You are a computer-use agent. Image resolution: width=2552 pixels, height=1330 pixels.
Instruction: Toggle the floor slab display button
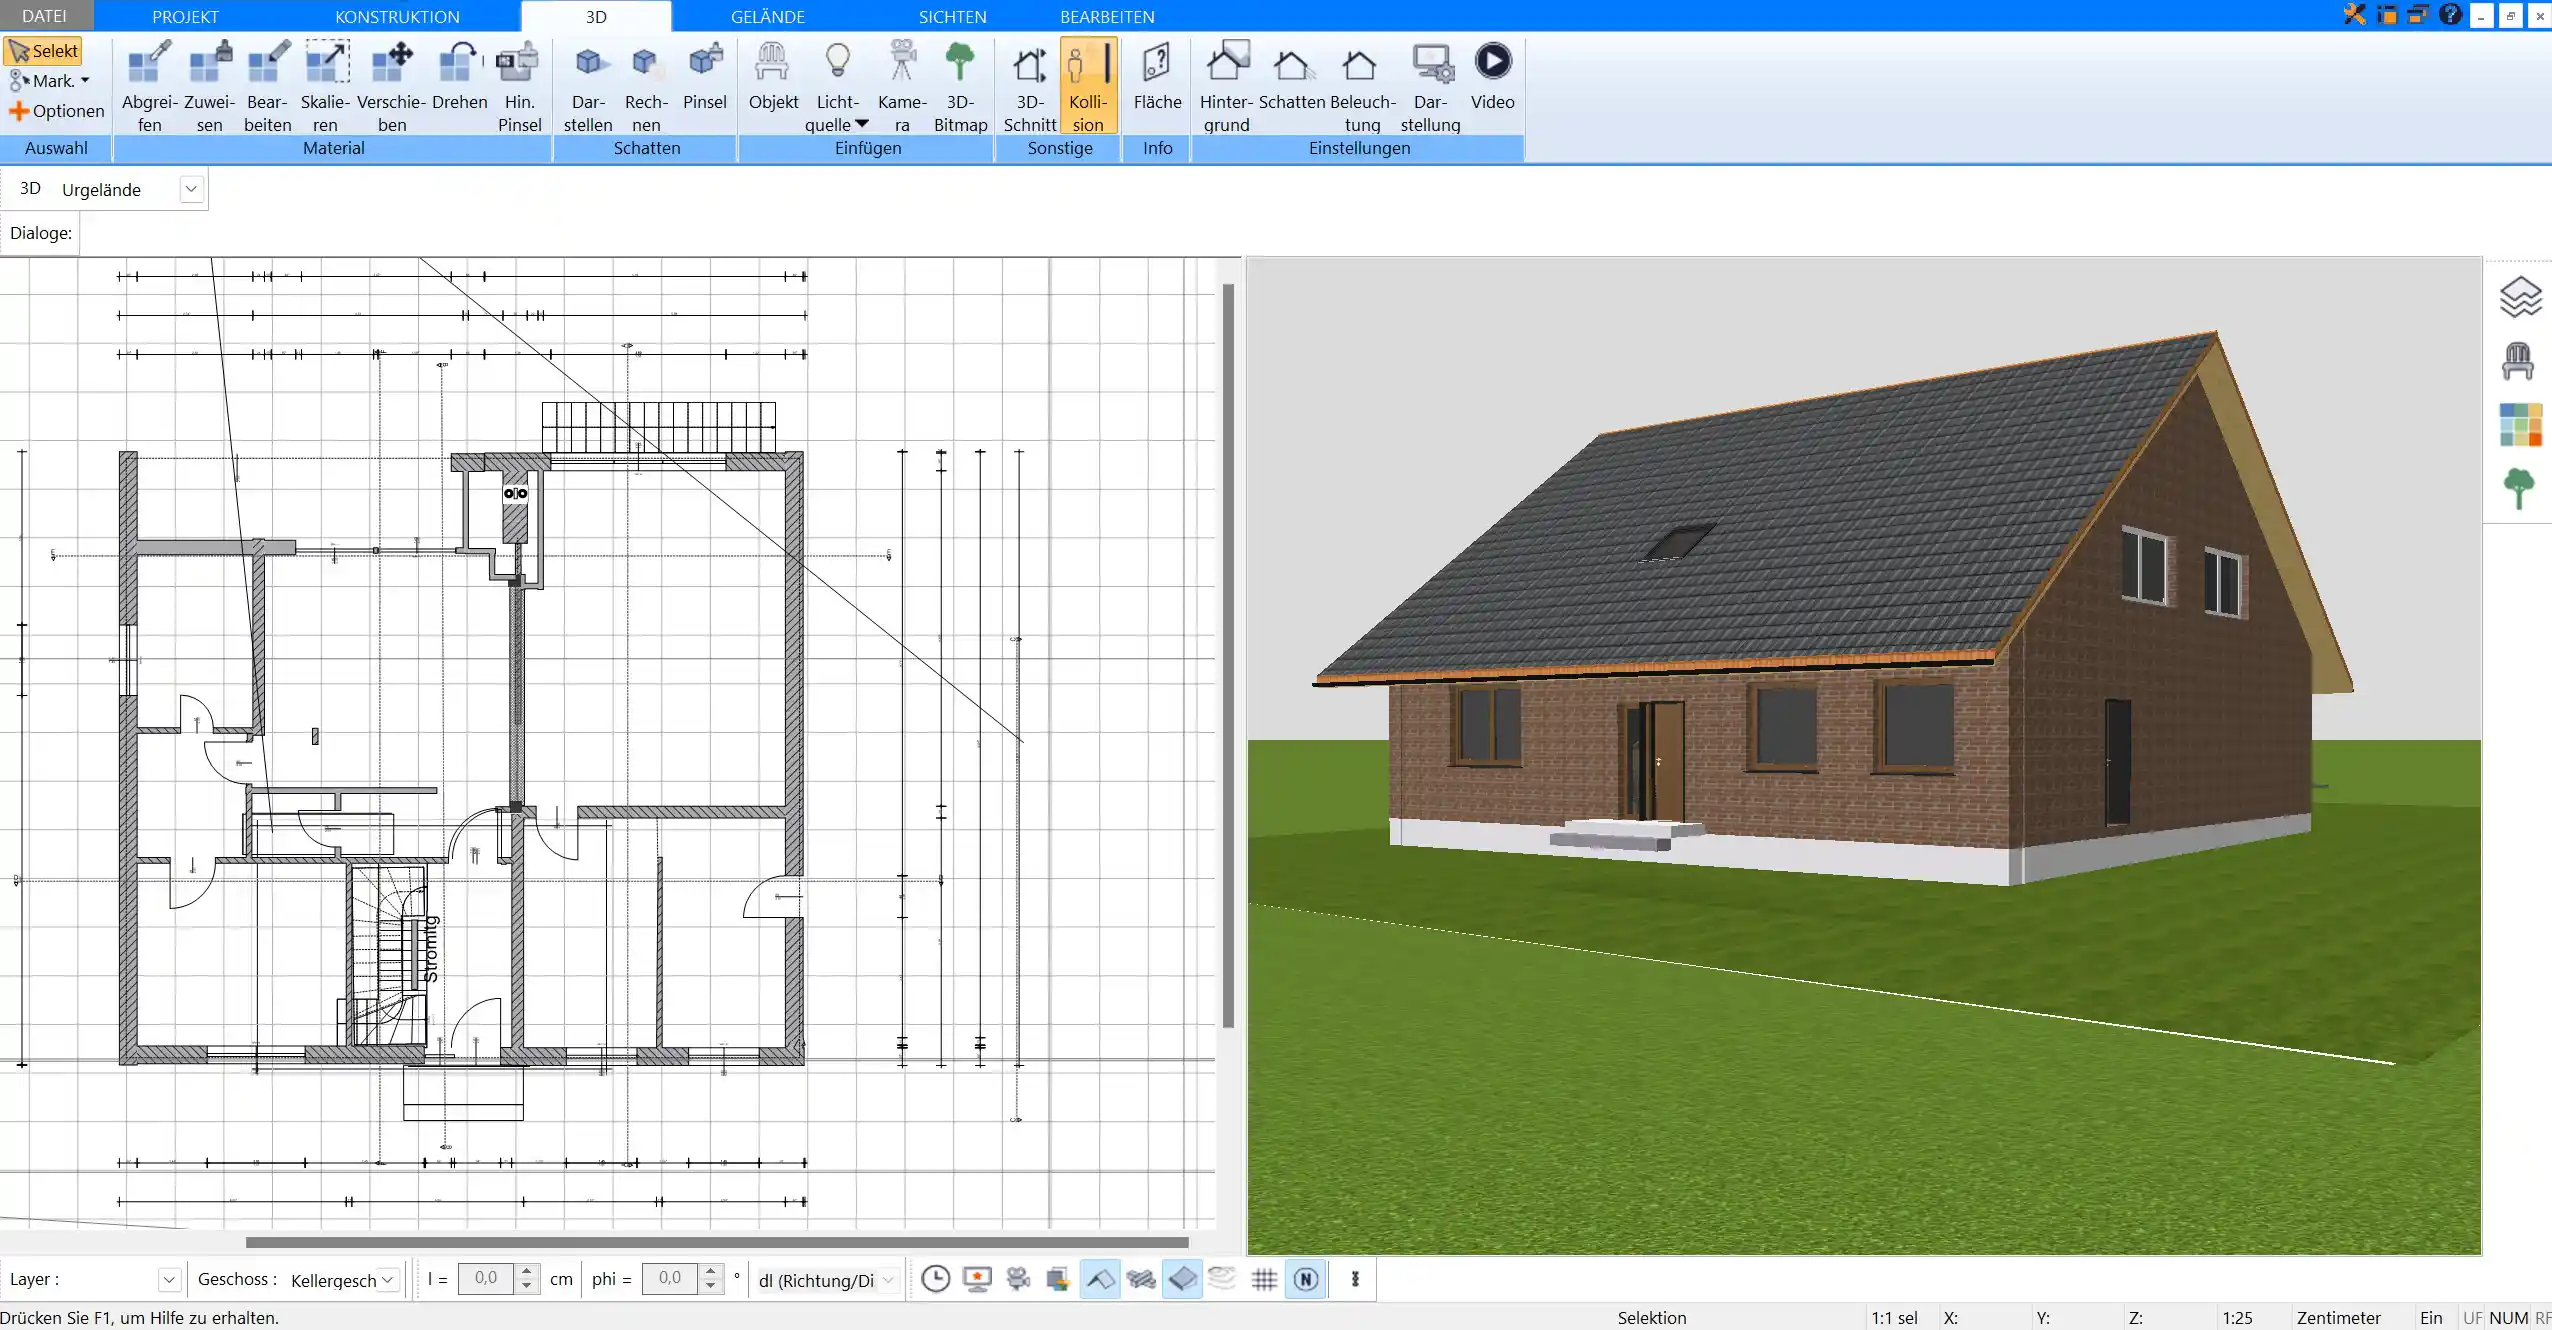(1182, 1279)
